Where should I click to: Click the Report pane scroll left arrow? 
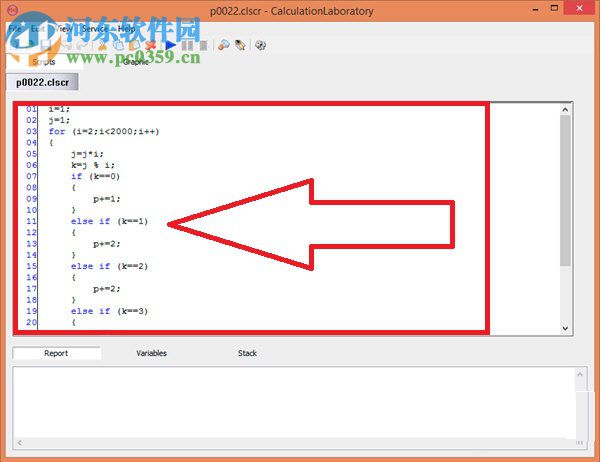pyautogui.click(x=20, y=443)
